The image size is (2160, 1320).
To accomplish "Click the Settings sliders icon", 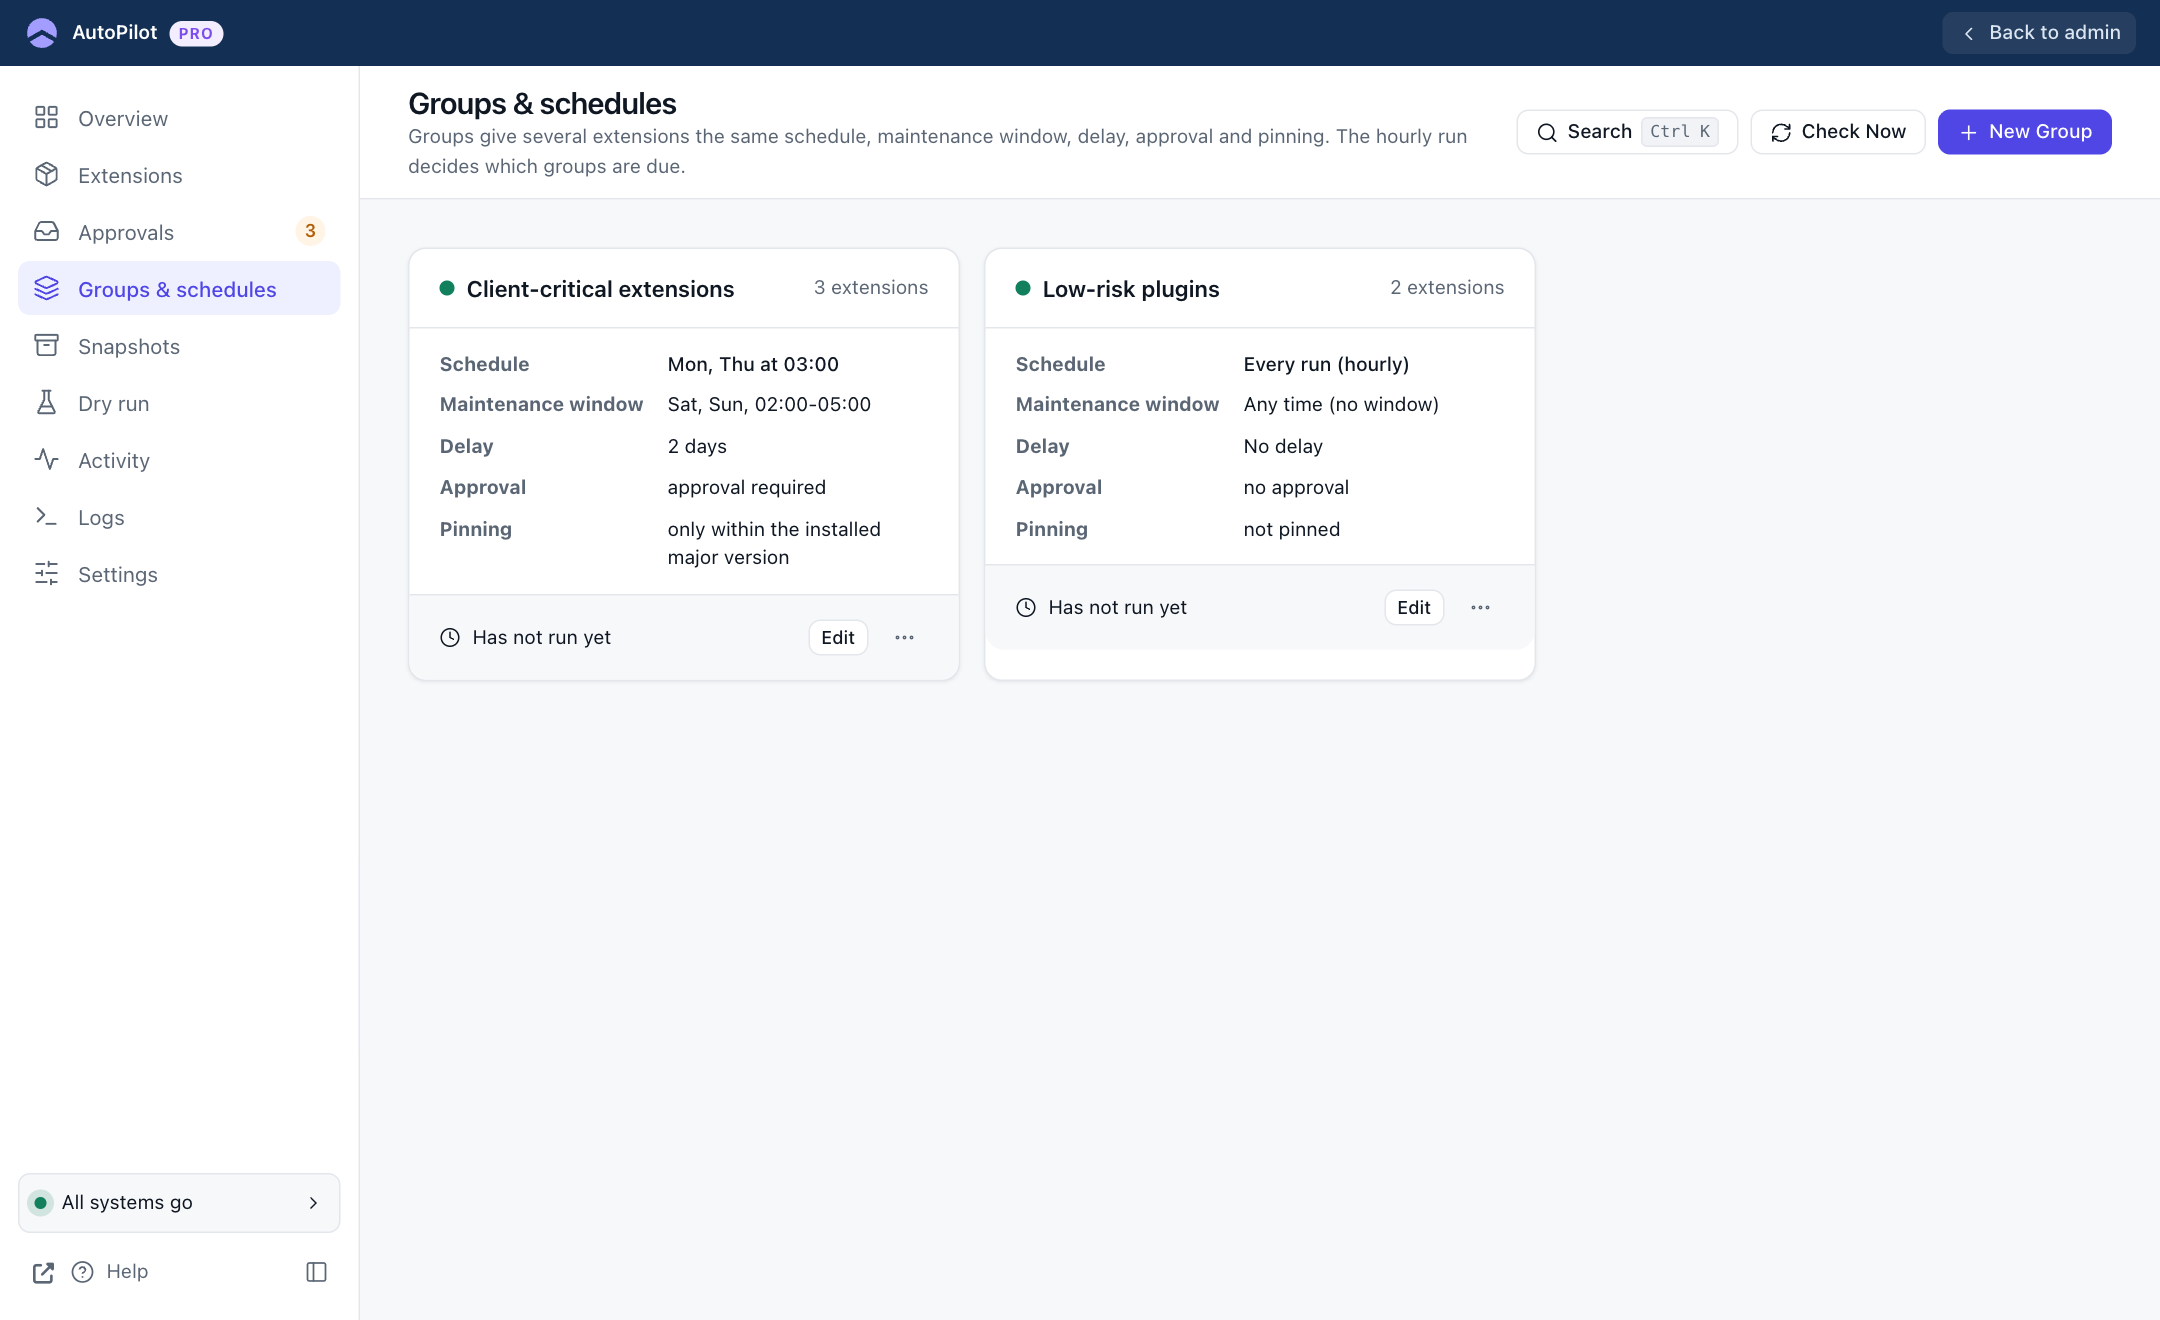I will click(x=46, y=574).
